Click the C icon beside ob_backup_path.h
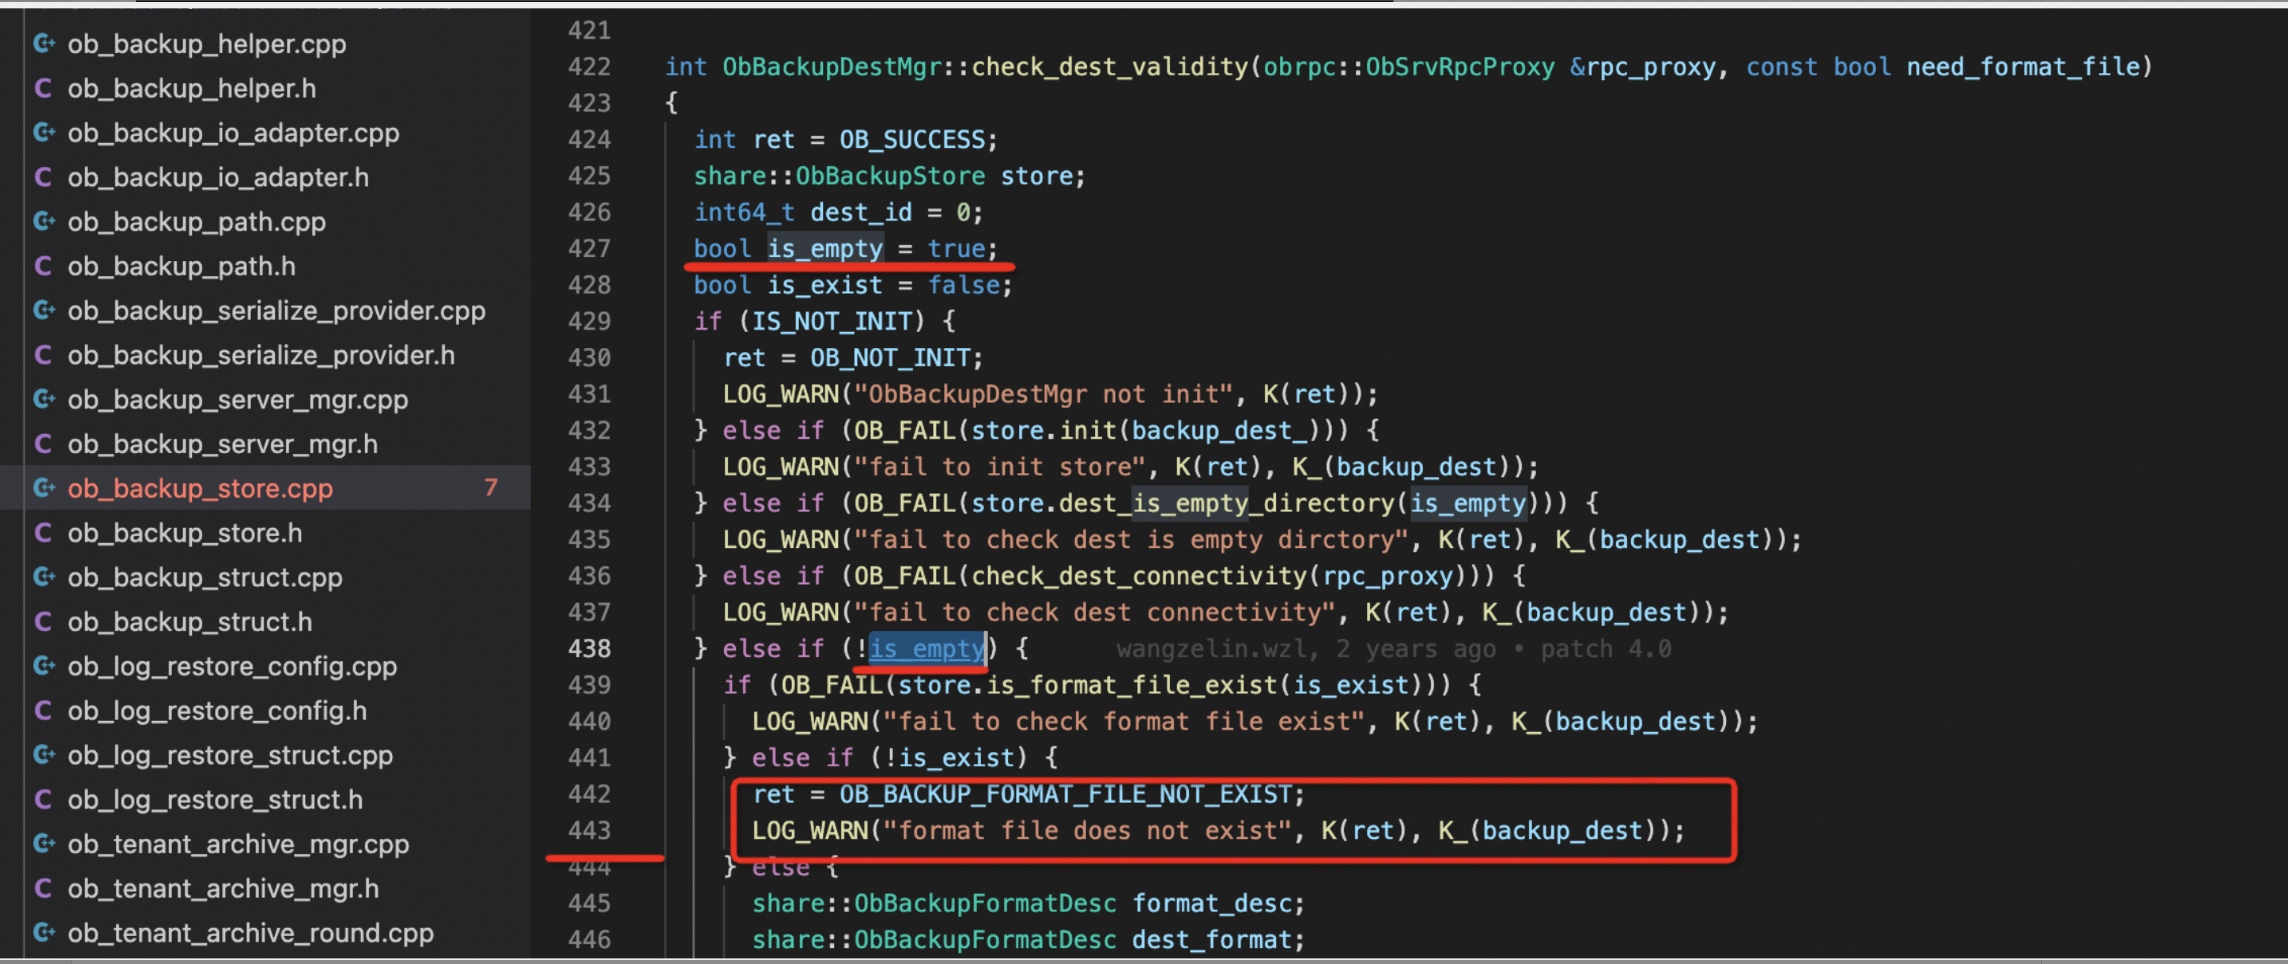 pos(44,266)
